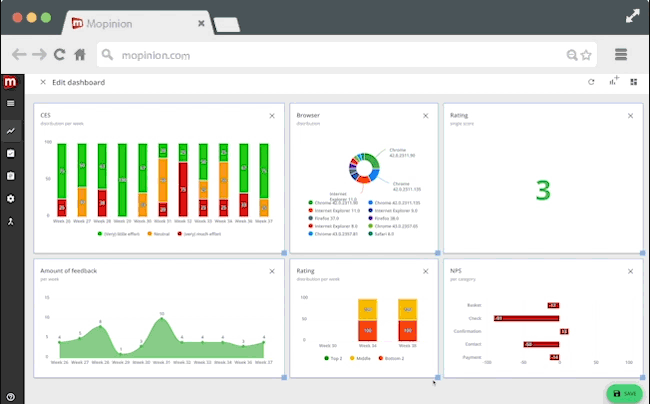Click the help question mark icon
This screenshot has height=404, width=650.
click(x=10, y=397)
